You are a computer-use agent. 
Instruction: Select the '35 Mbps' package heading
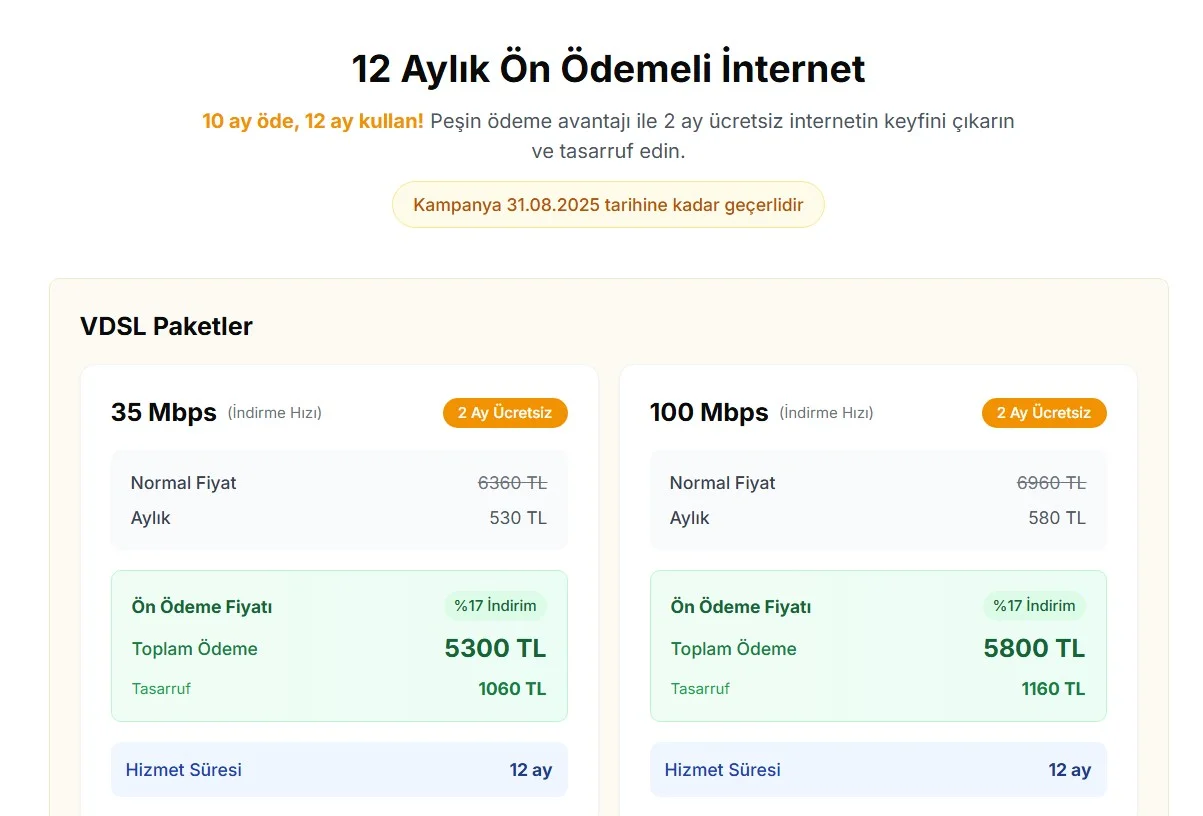164,412
